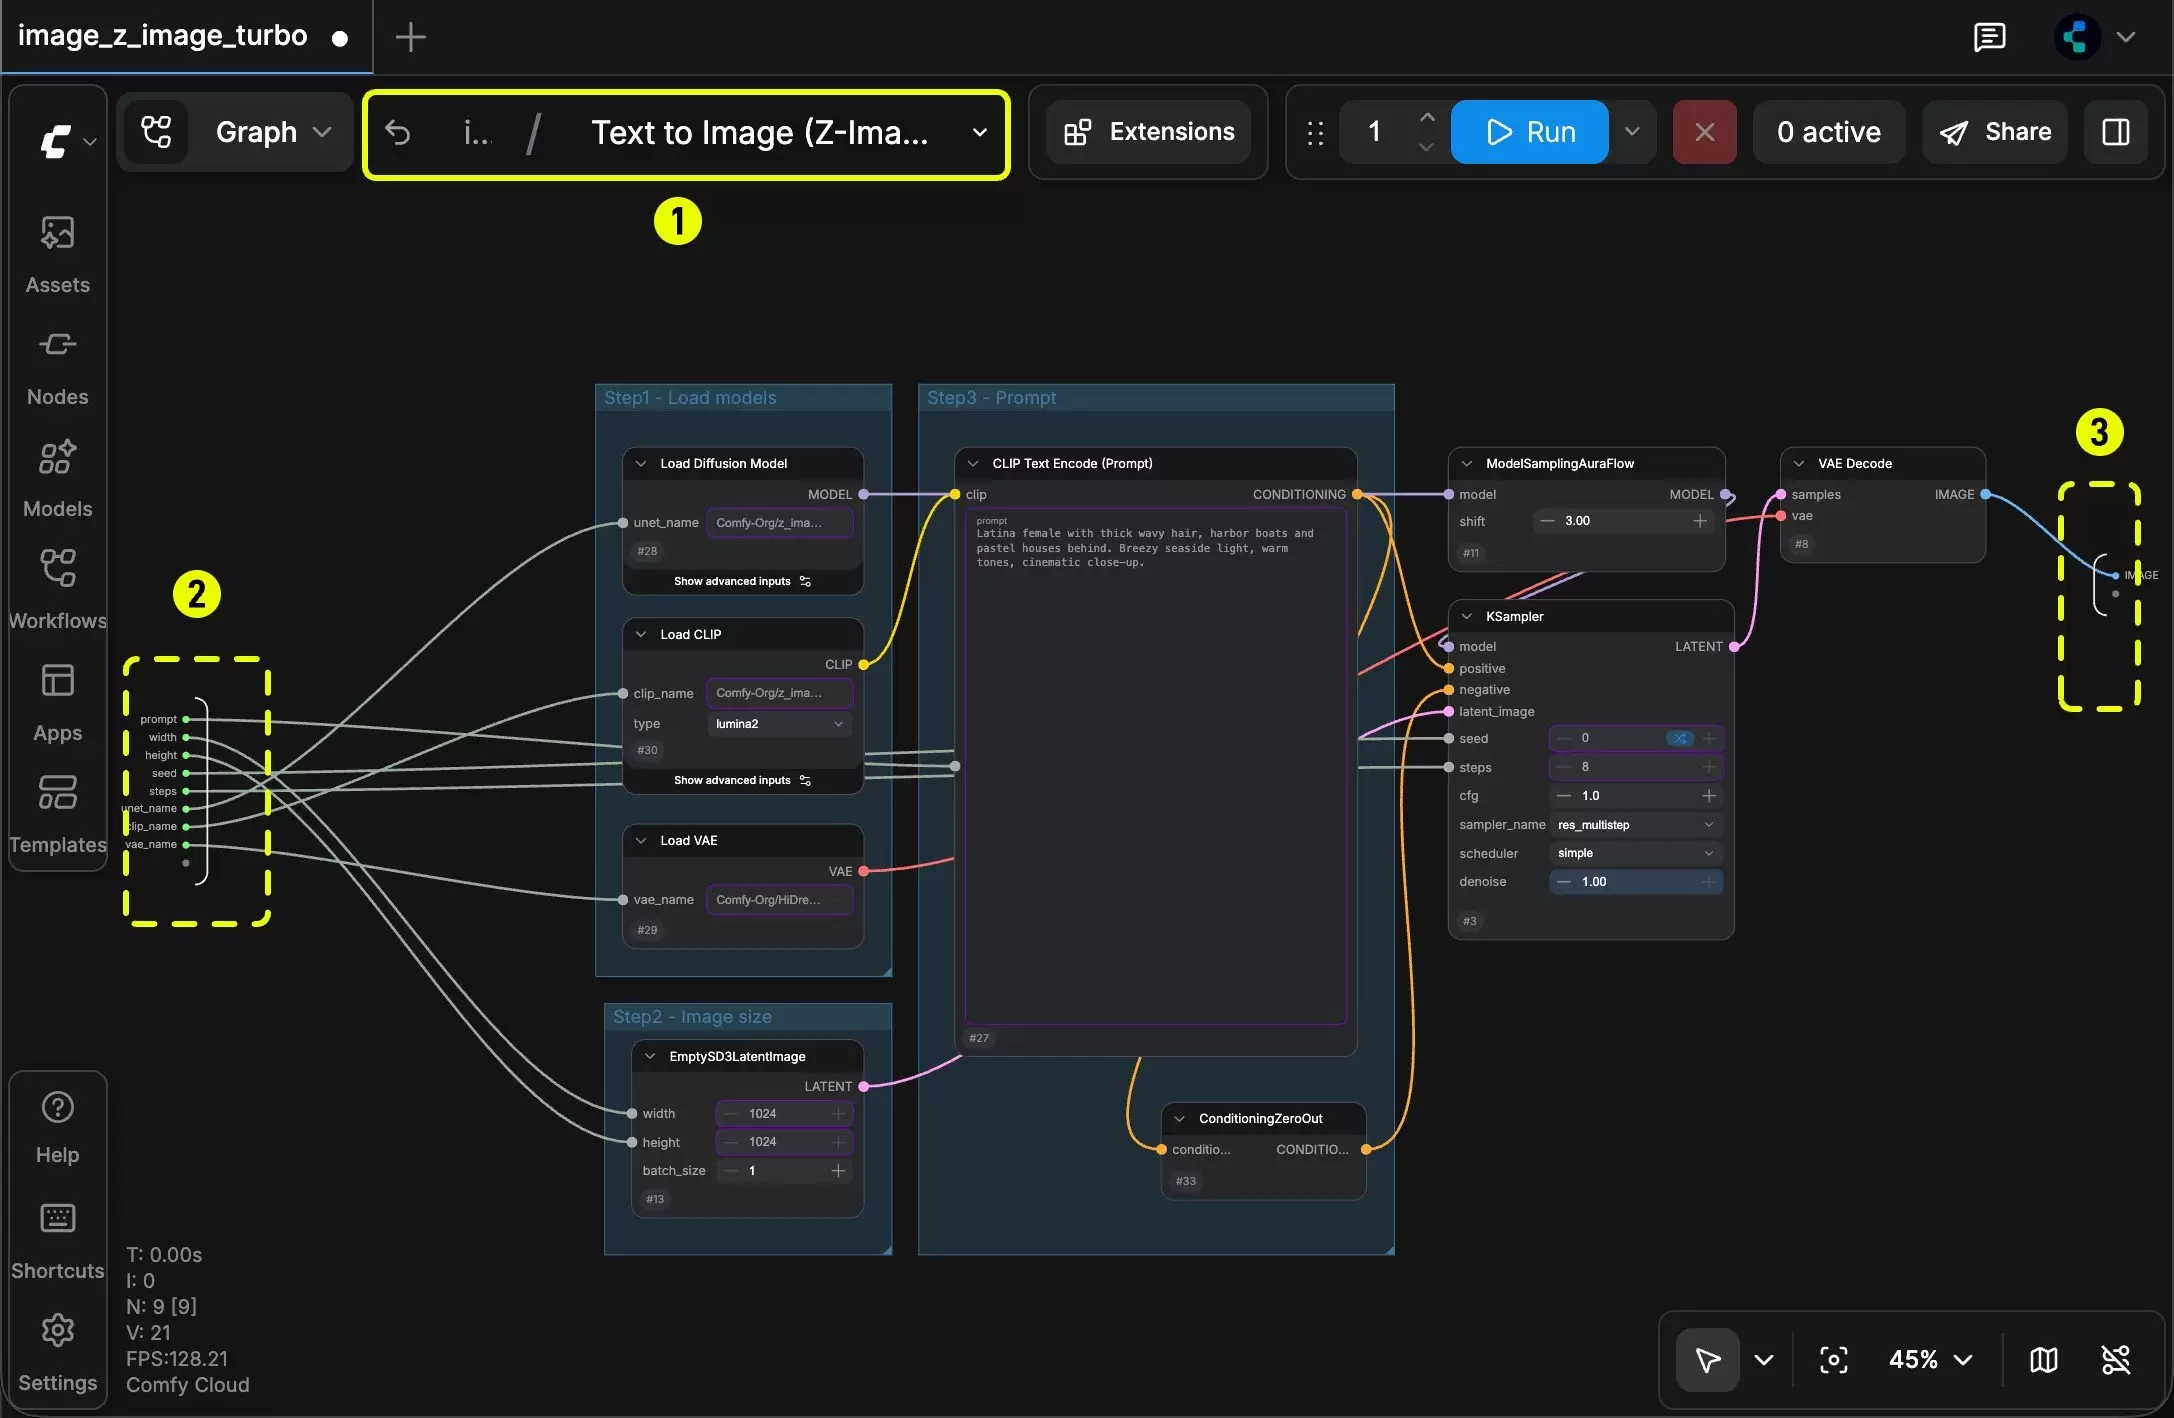The height and width of the screenshot is (1418, 2174).
Task: Click the denoise 1.00 slider
Action: (1635, 882)
